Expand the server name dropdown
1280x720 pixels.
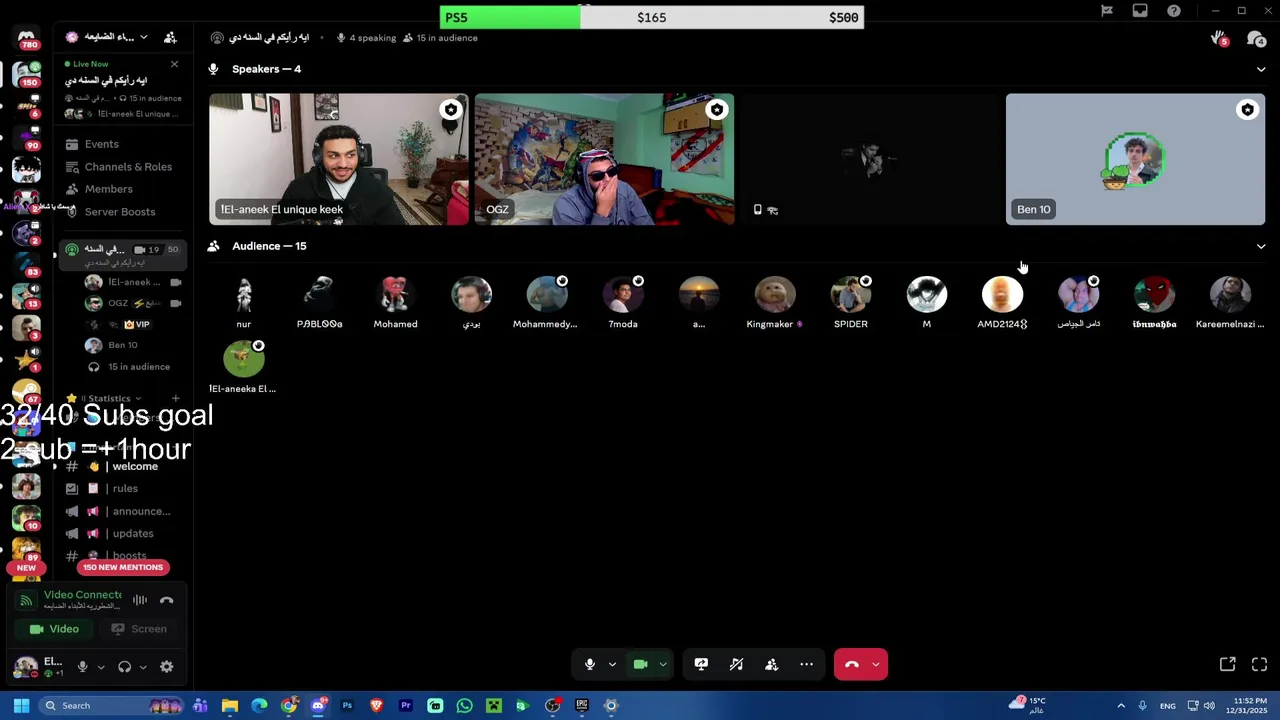click(143, 37)
